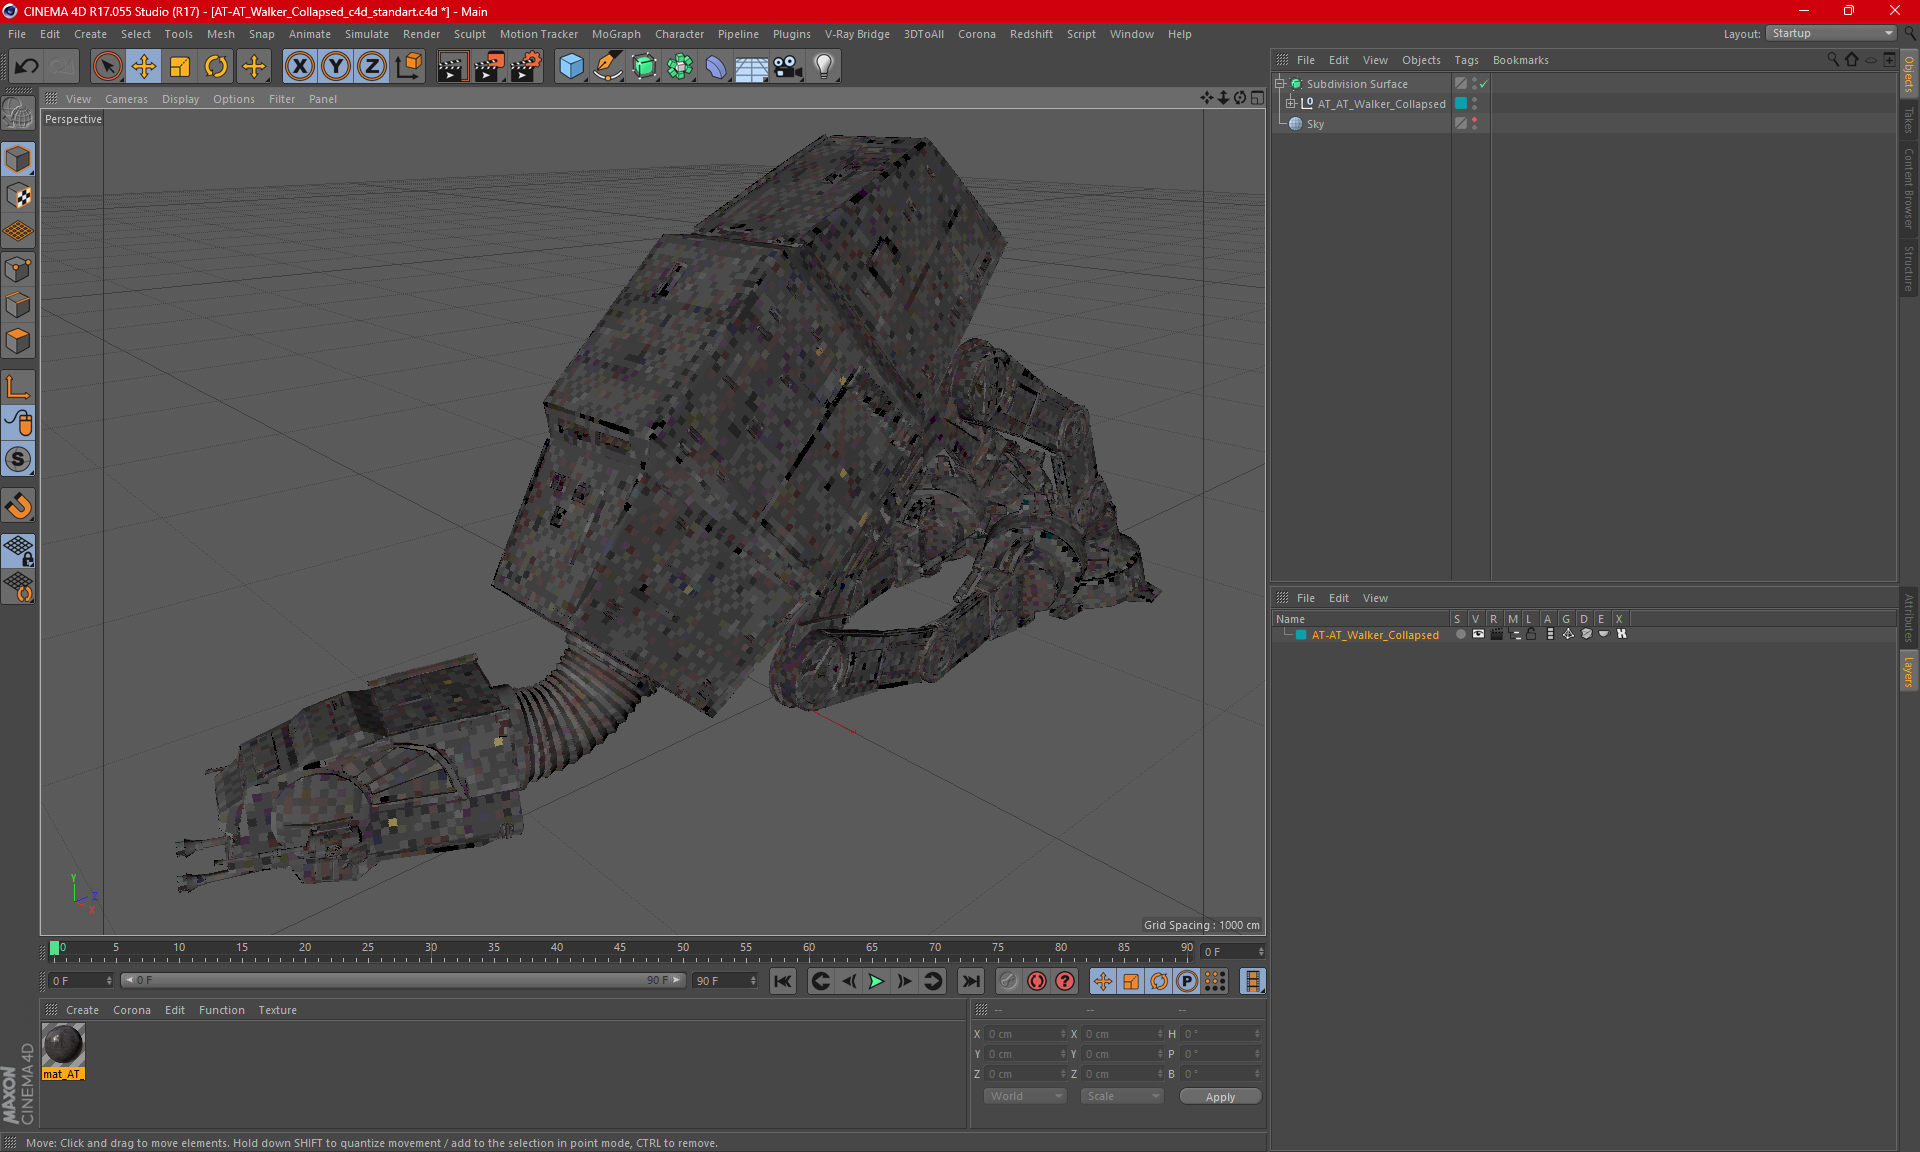Switch to Points mode
The height and width of the screenshot is (1152, 1920).
[18, 269]
